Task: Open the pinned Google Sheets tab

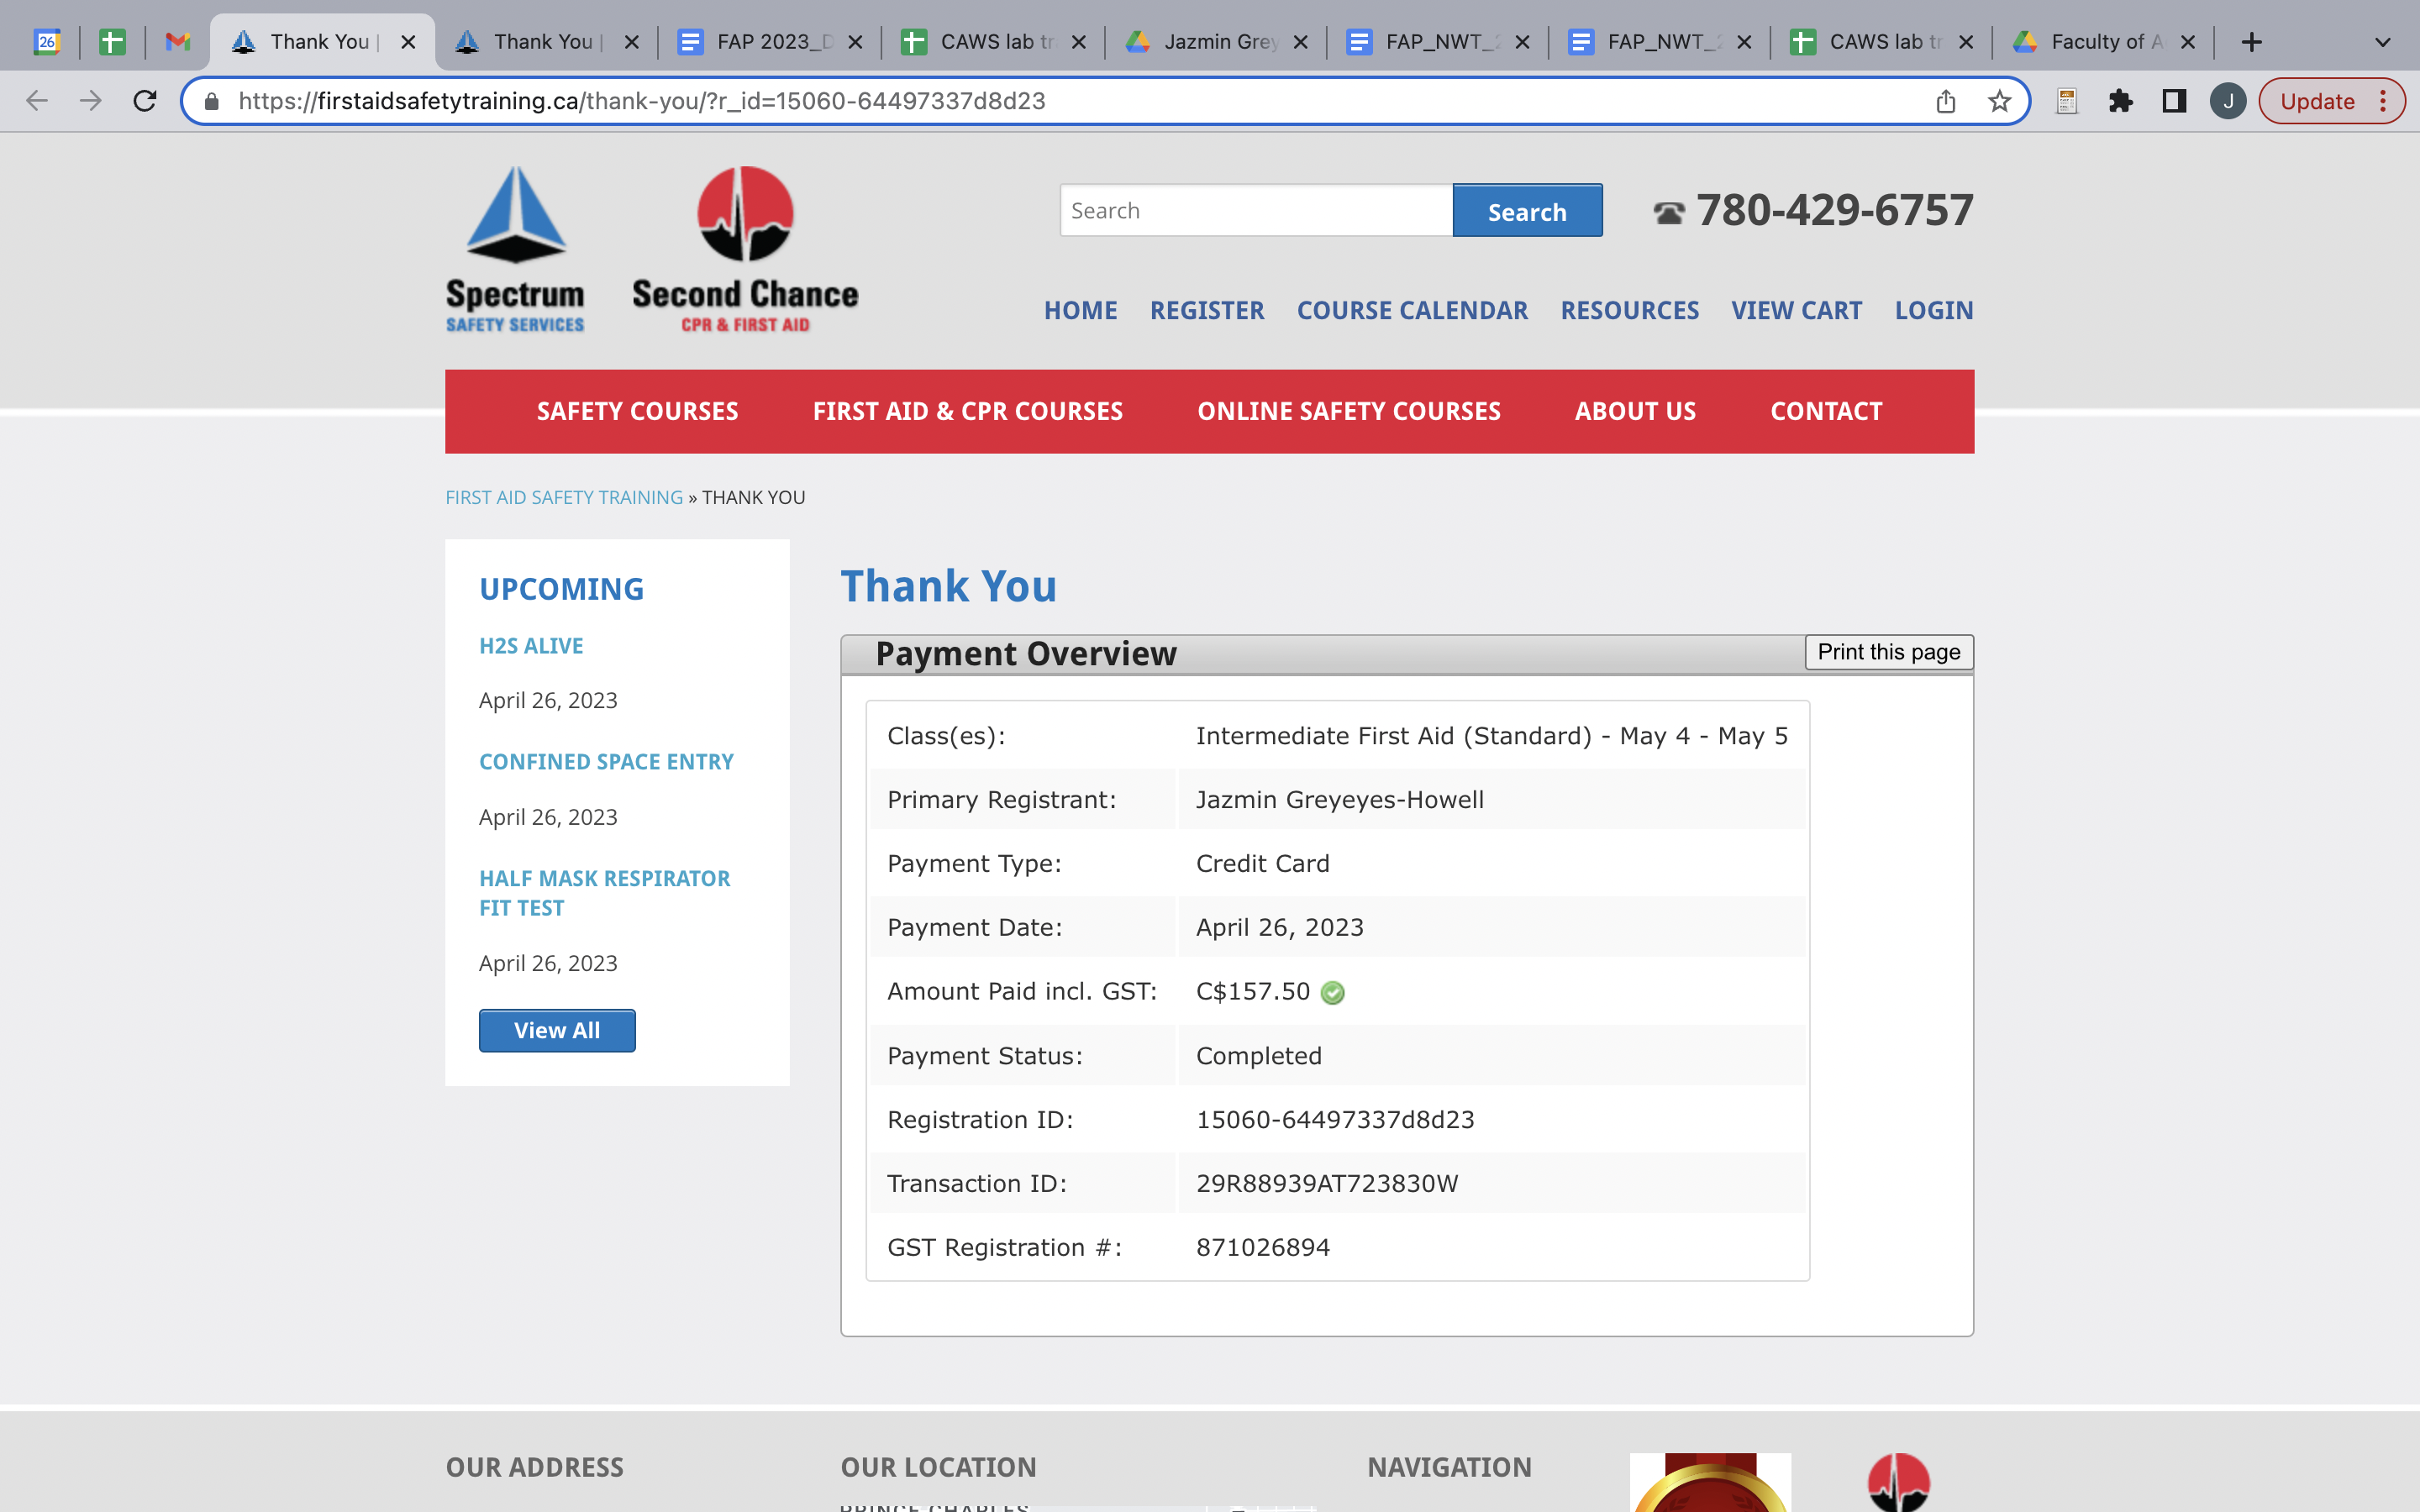Action: pos(112,42)
